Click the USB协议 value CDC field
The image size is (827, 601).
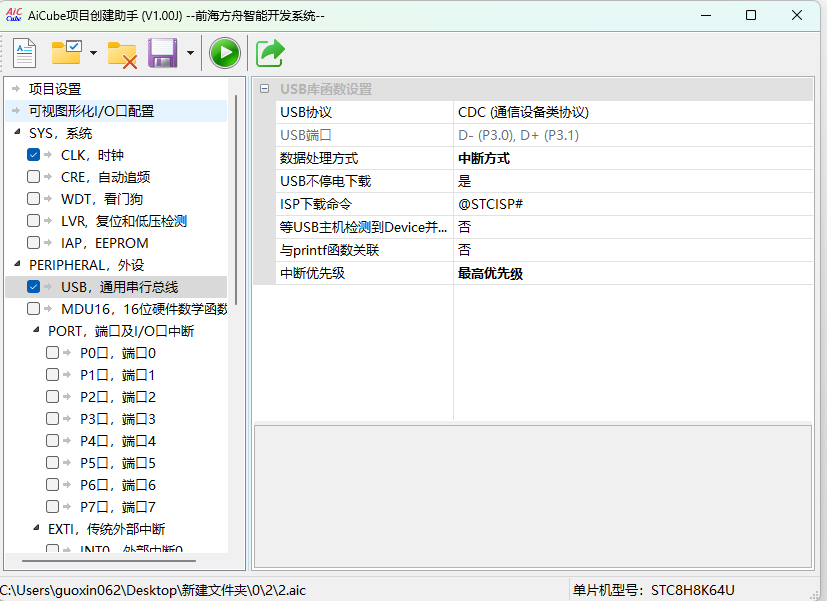pyautogui.click(x=632, y=112)
